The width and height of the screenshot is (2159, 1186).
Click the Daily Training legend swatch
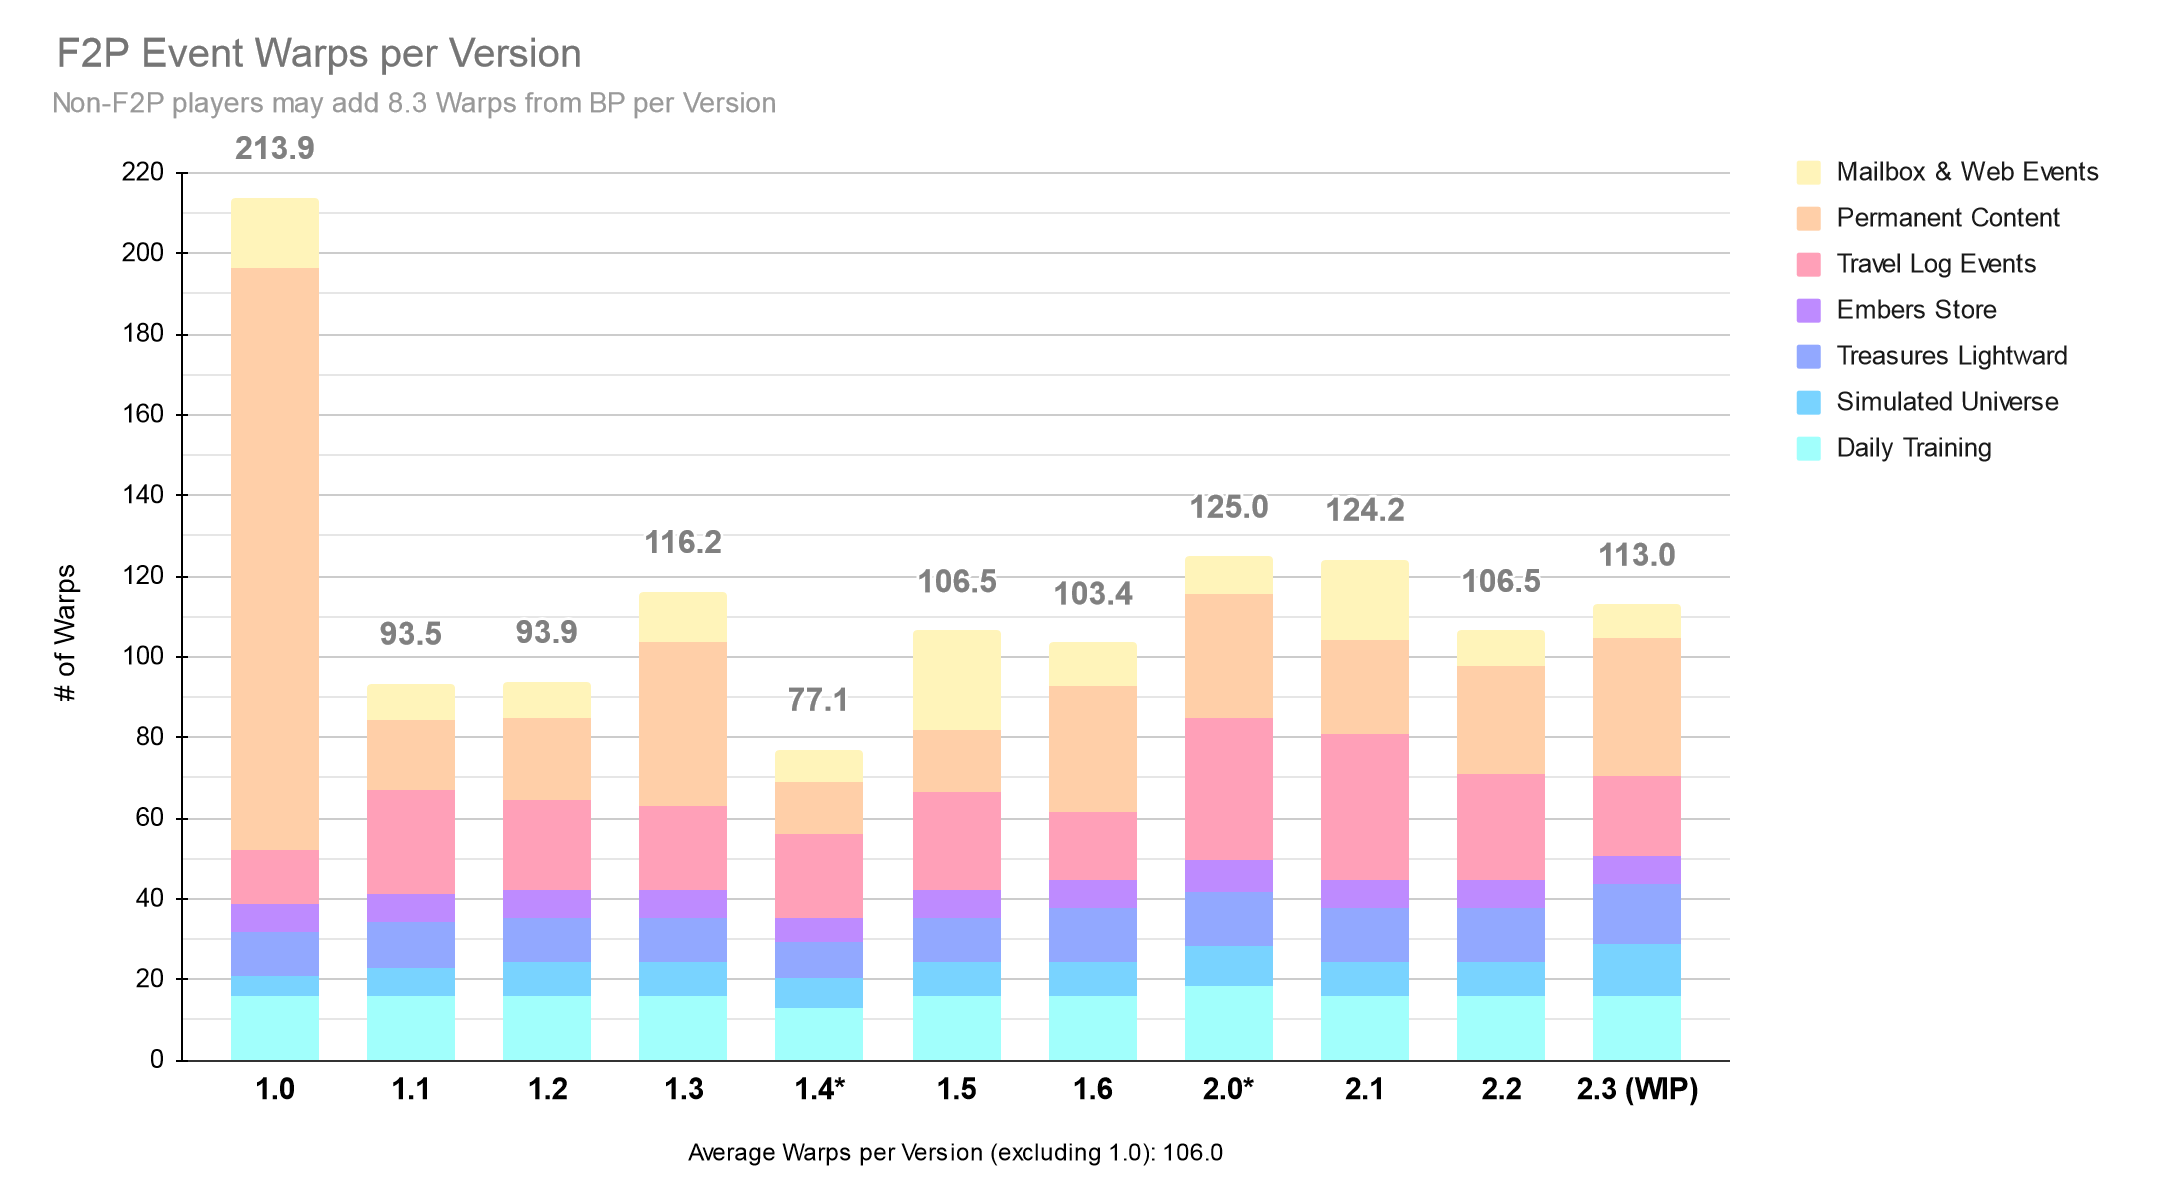tap(1808, 448)
